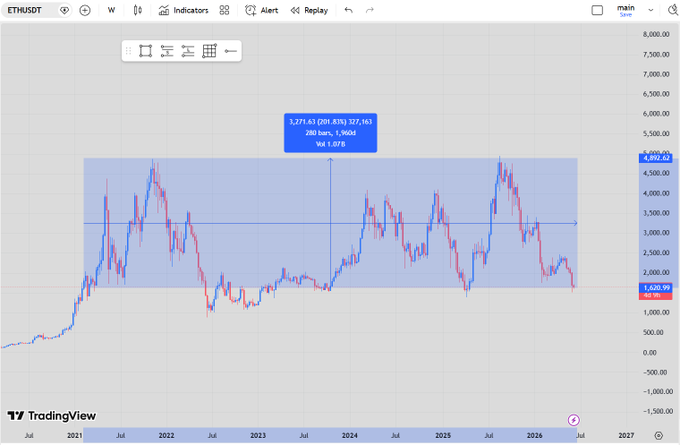This screenshot has height=445, width=680.
Task: Expand the main layout dropdown arrow
Action: (x=651, y=10)
